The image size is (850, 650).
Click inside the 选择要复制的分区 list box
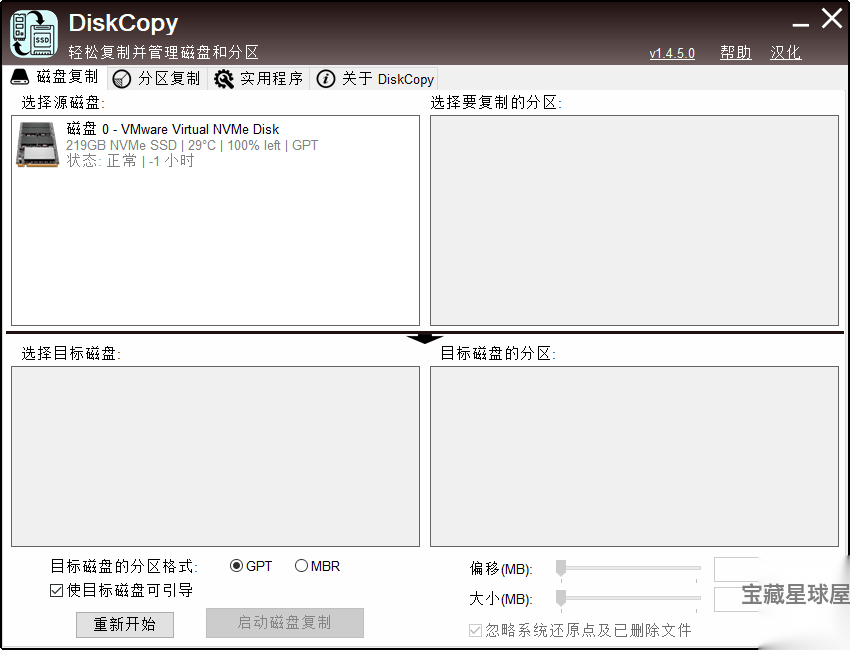coord(634,220)
